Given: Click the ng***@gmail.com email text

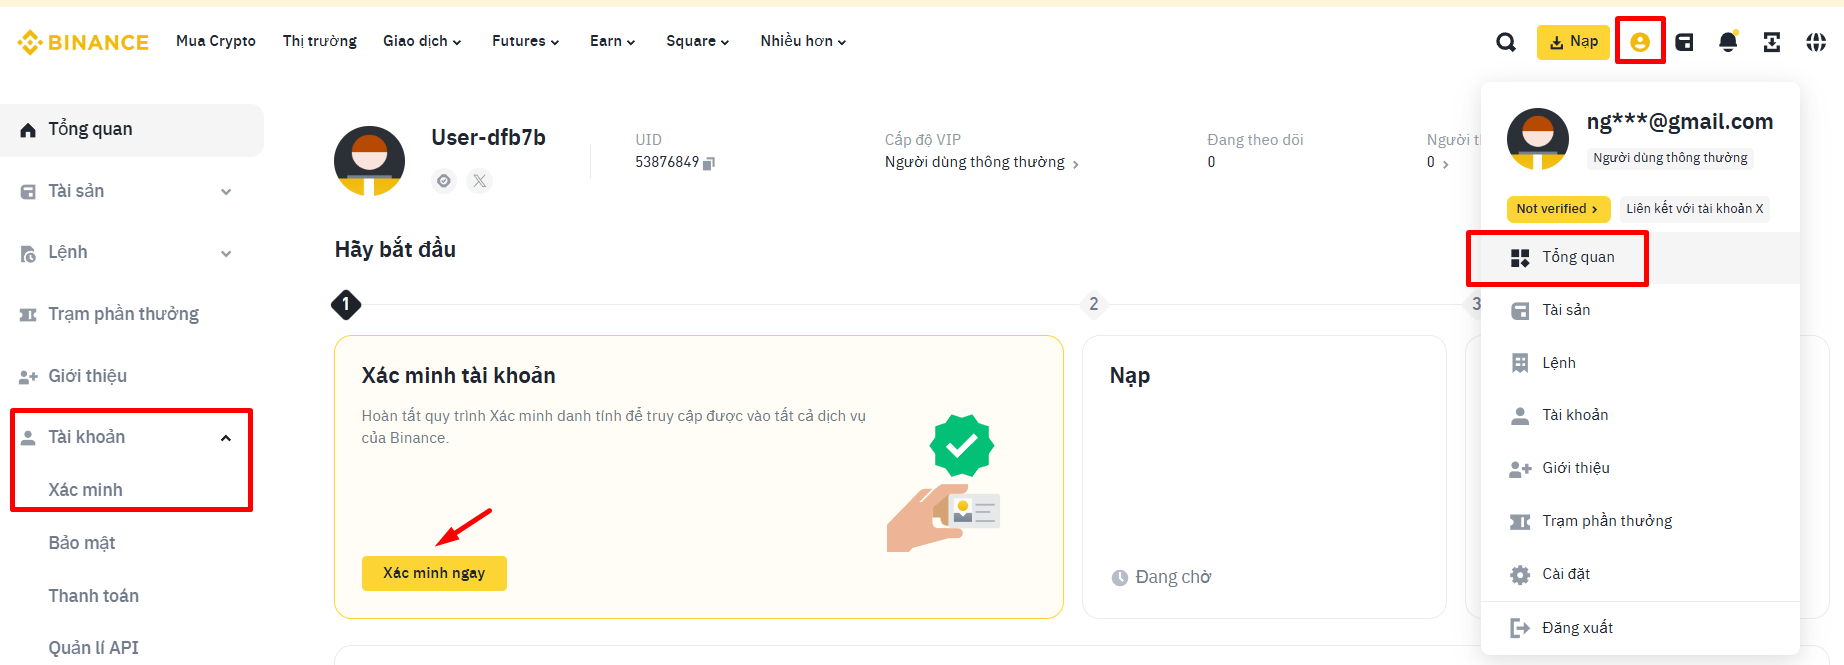Looking at the screenshot, I should click(x=1680, y=122).
